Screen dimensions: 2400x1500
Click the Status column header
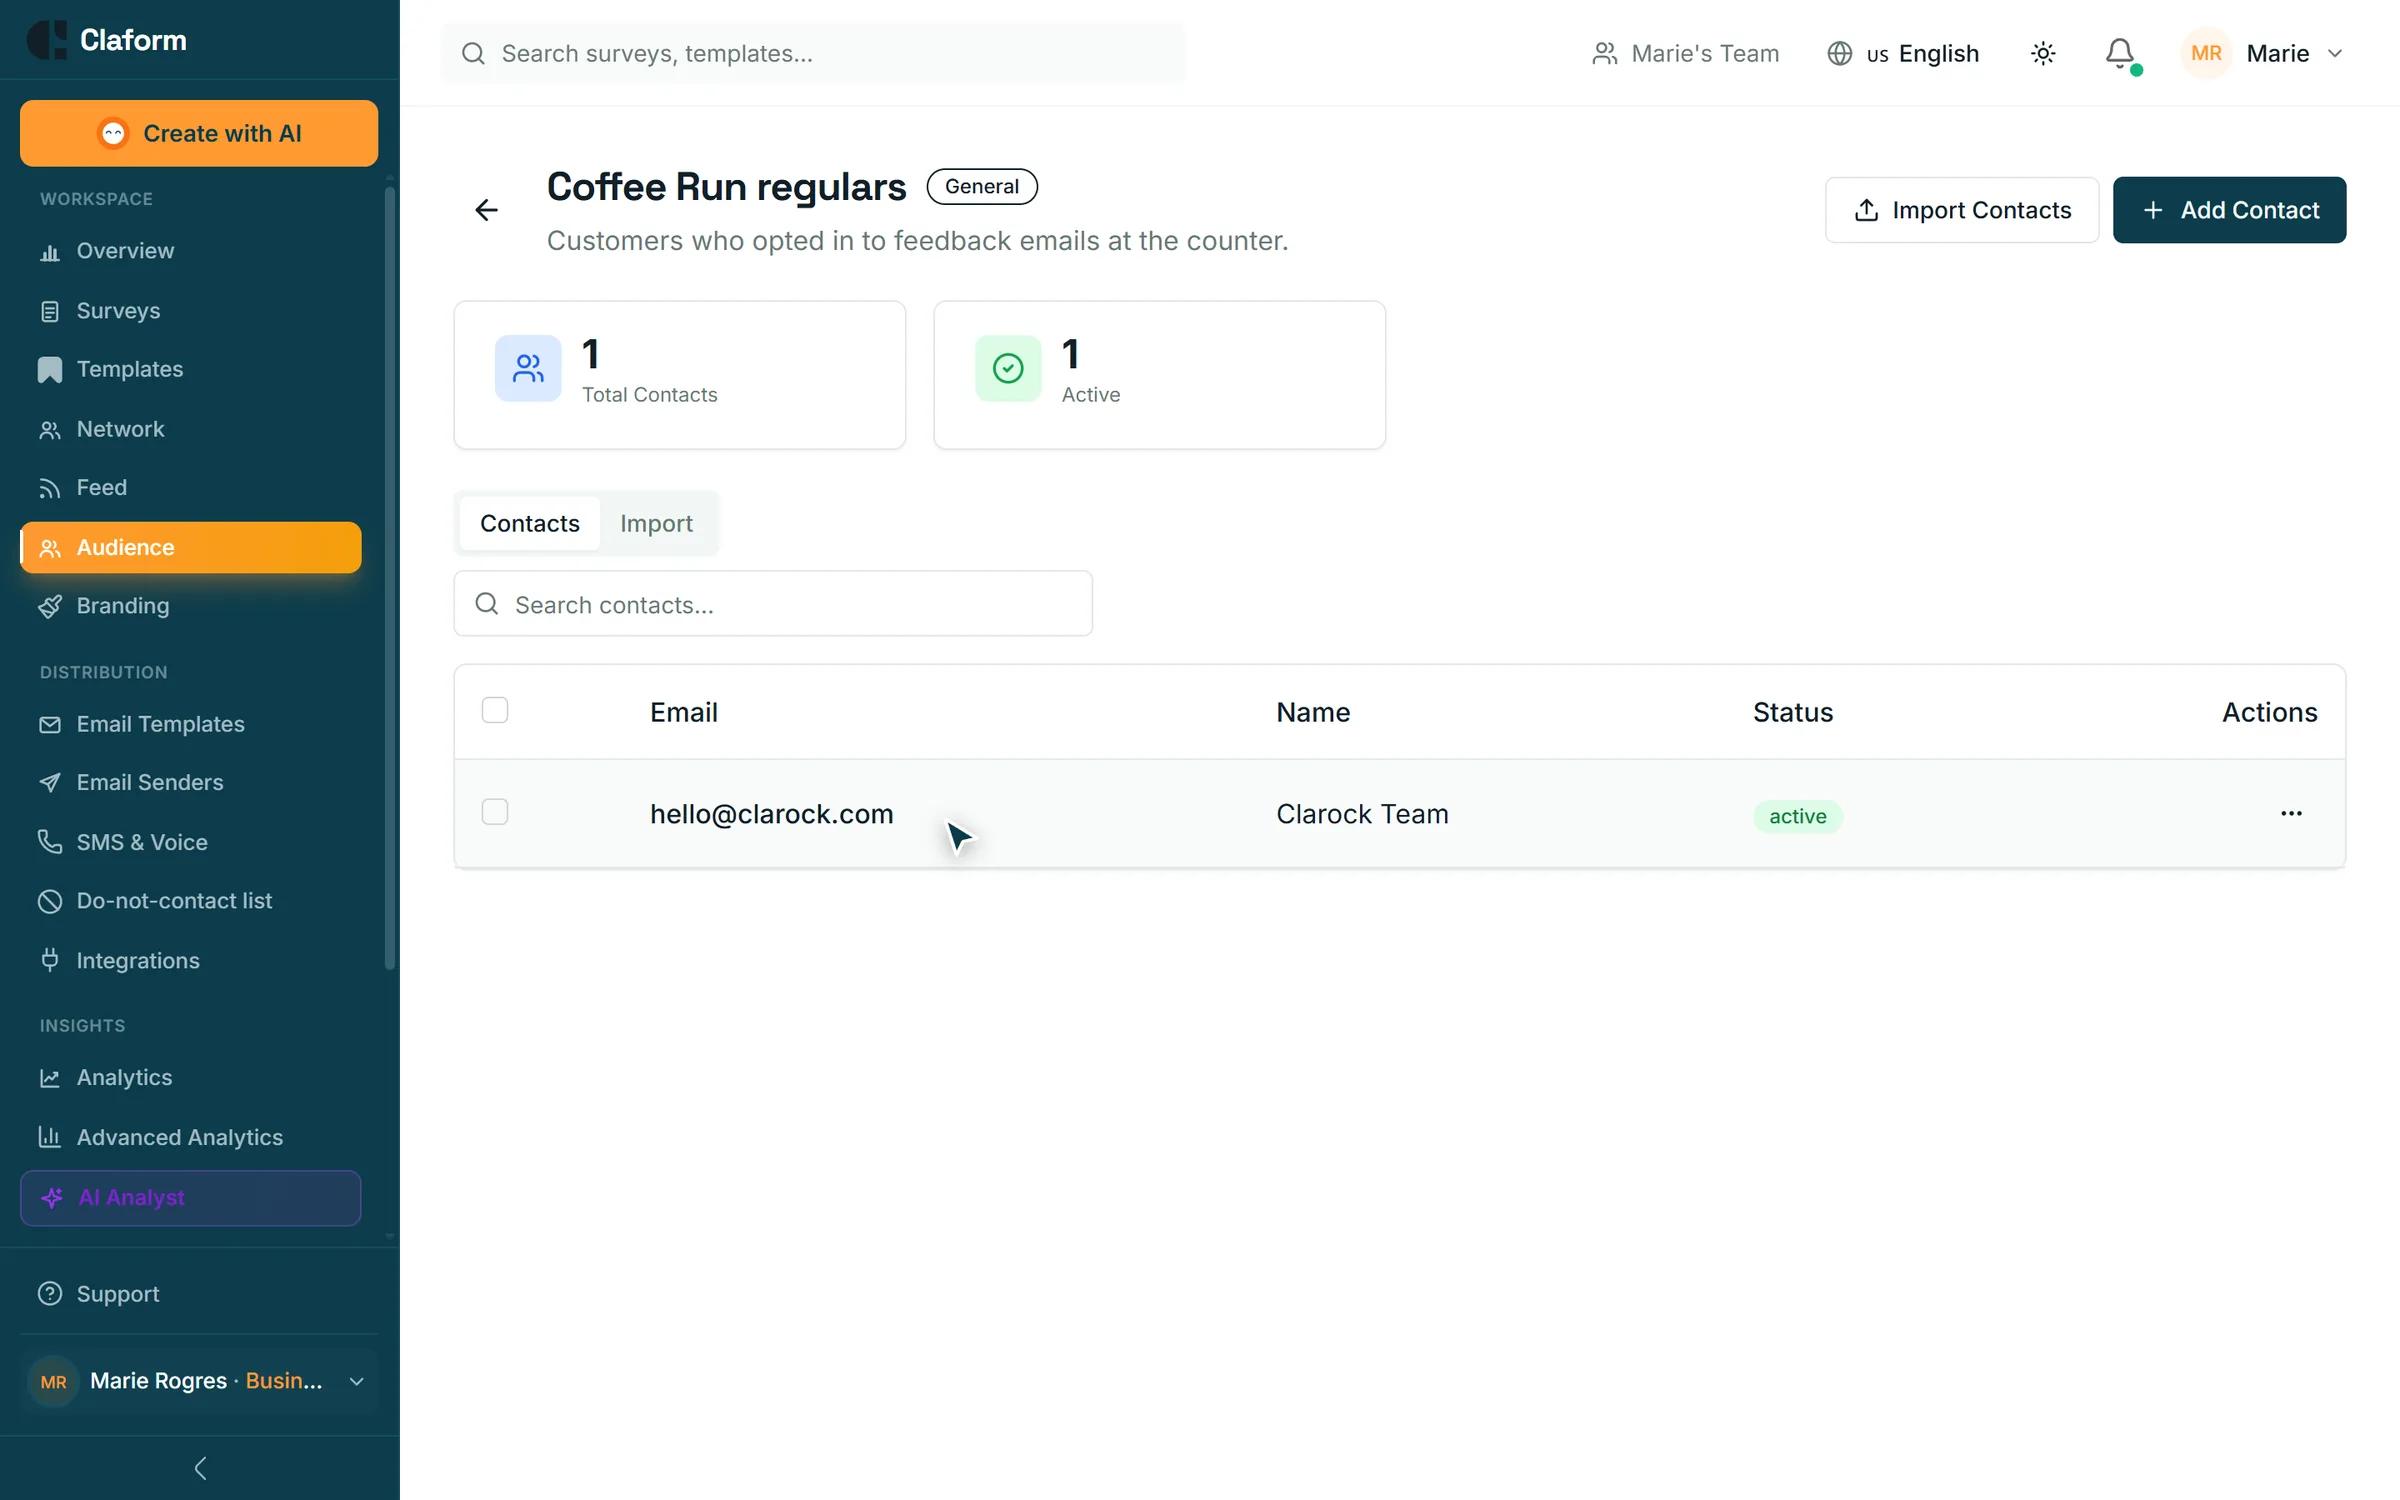pyautogui.click(x=1793, y=712)
